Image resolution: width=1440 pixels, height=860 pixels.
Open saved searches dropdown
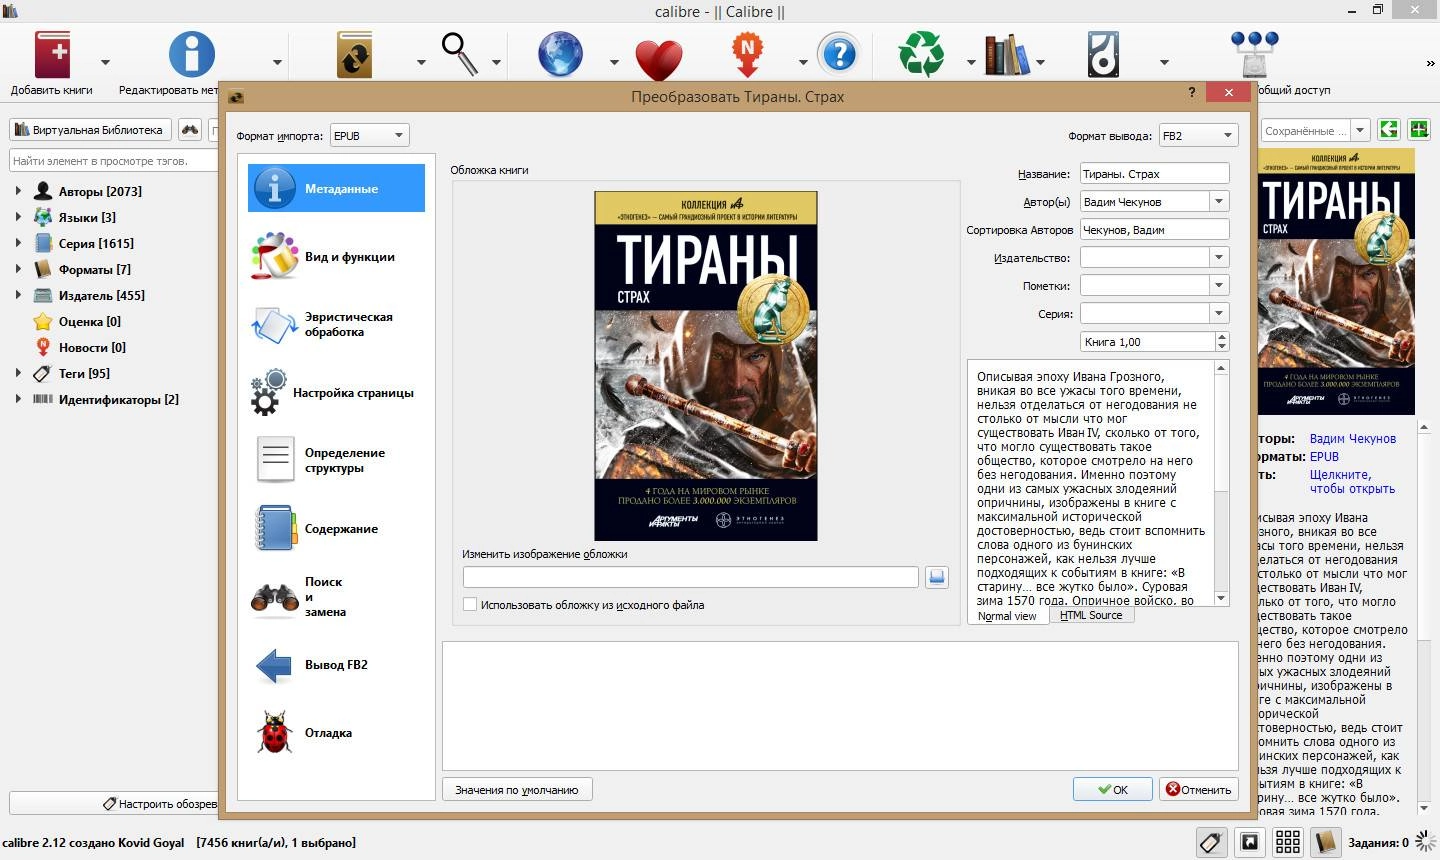1360,130
